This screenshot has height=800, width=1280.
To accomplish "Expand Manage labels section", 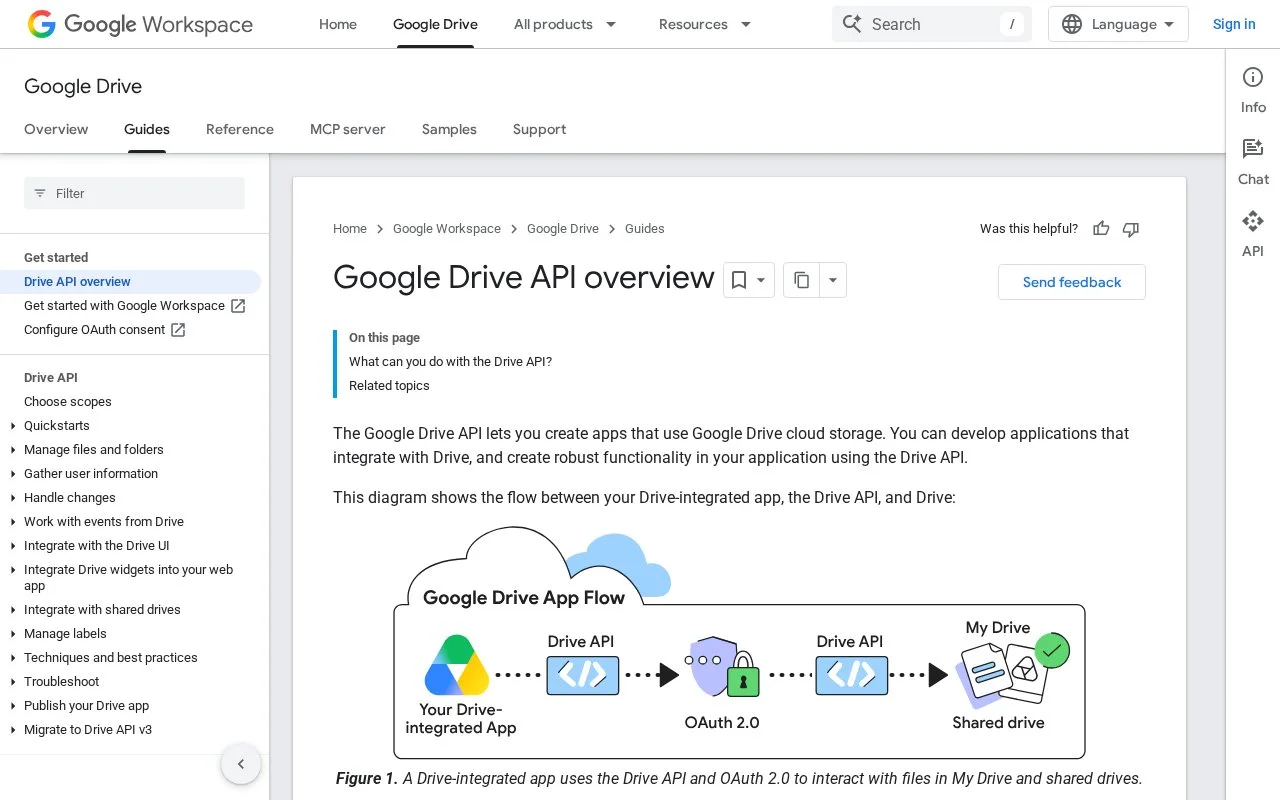I will [13, 634].
